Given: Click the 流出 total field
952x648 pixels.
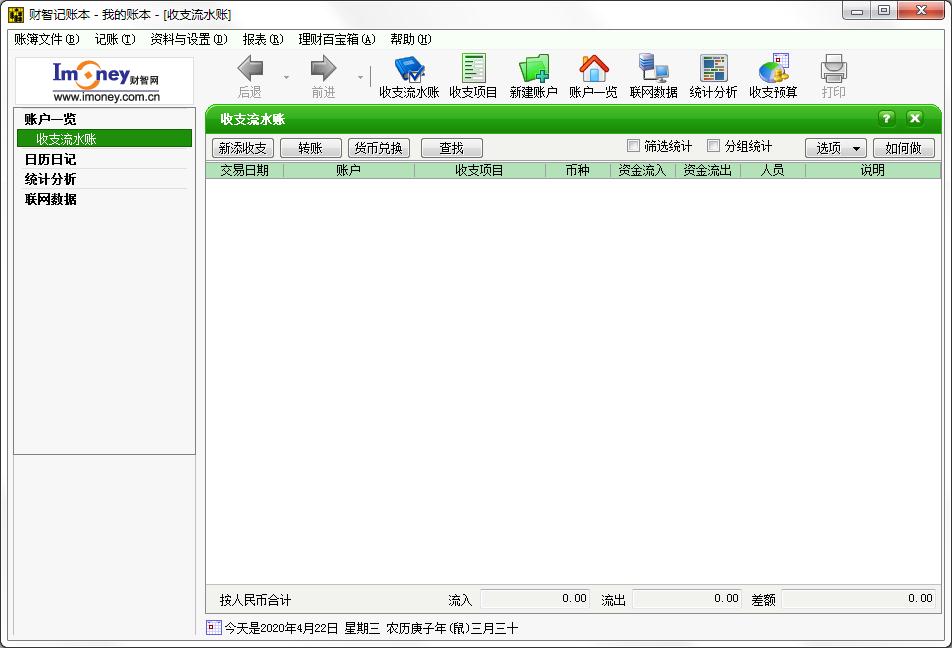Looking at the screenshot, I should click(687, 599).
